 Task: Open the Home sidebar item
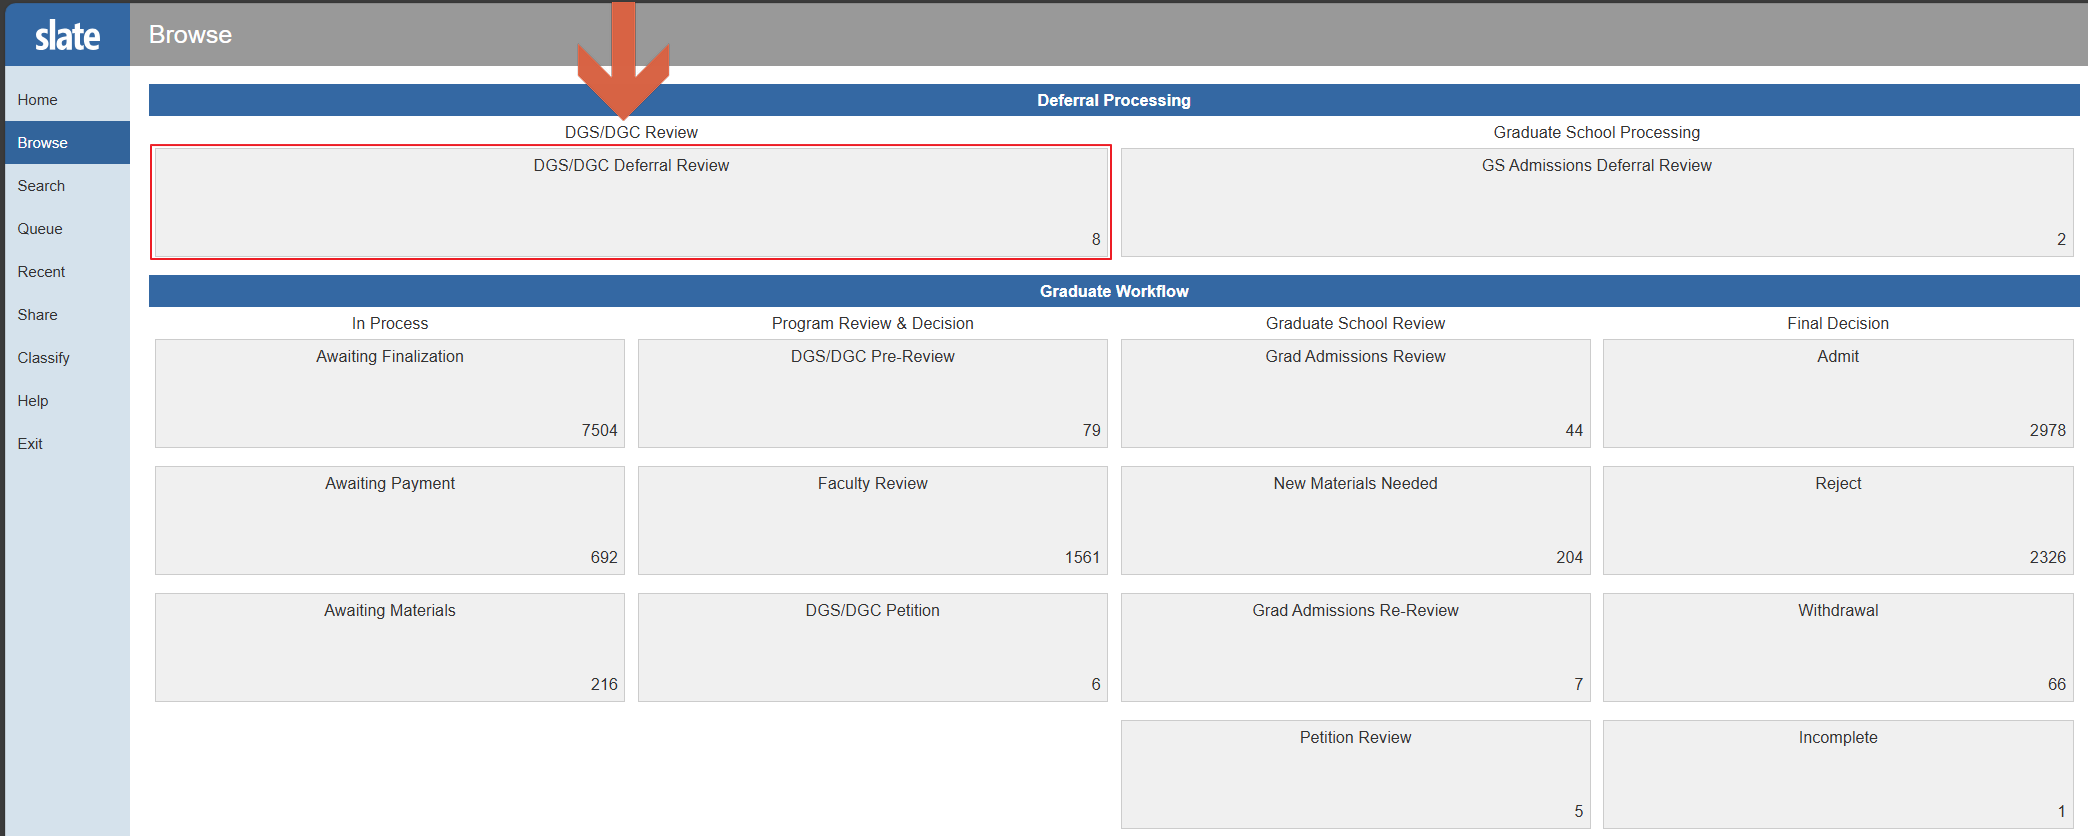point(38,100)
